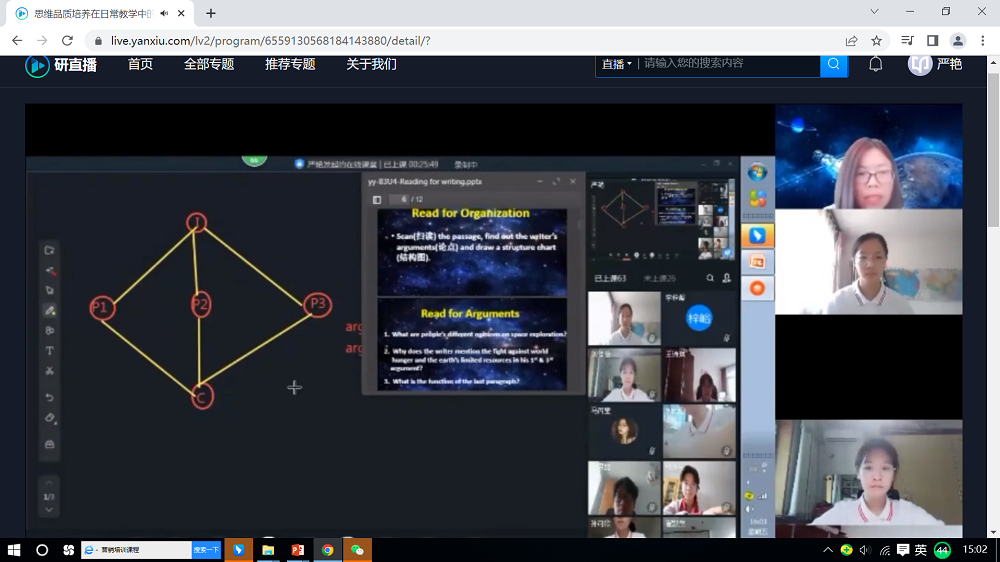Open WeChat from the taskbar
This screenshot has width=1000, height=562.
[x=357, y=550]
